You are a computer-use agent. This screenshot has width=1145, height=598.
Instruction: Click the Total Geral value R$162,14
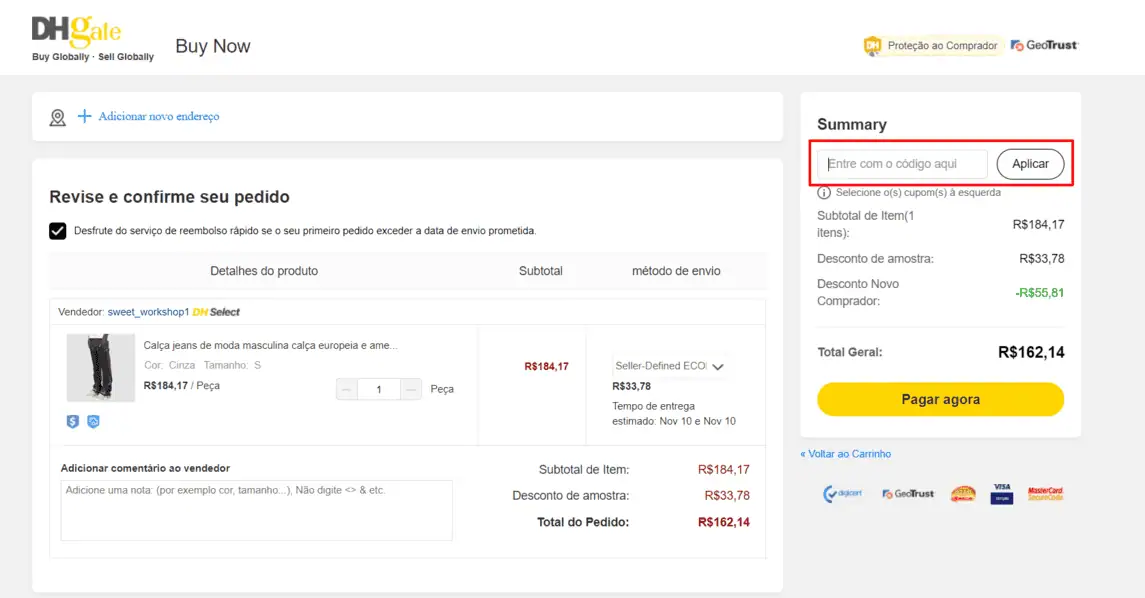(1030, 352)
